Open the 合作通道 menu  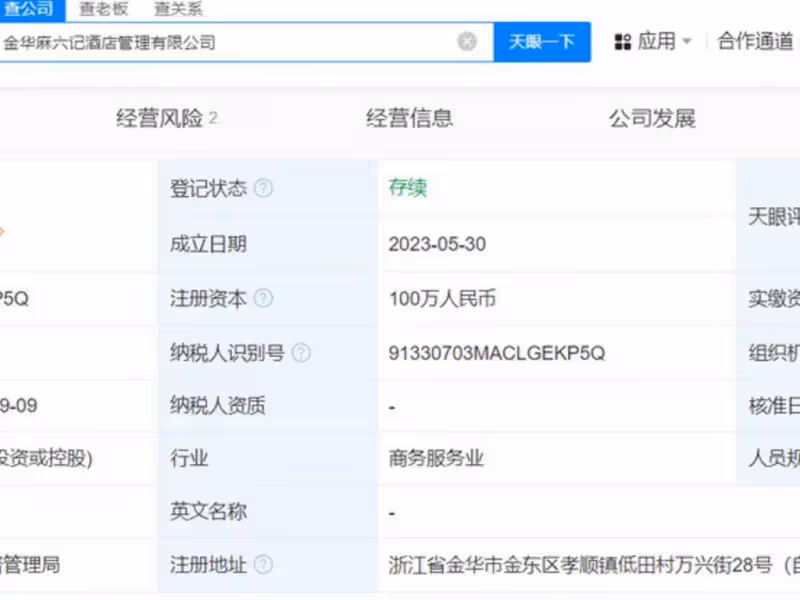755,41
